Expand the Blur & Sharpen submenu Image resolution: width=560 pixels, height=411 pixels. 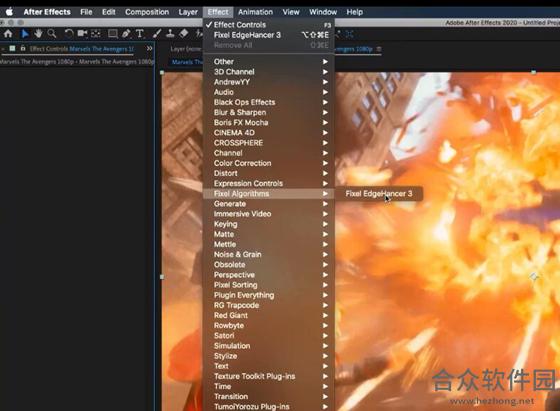[x=269, y=112]
